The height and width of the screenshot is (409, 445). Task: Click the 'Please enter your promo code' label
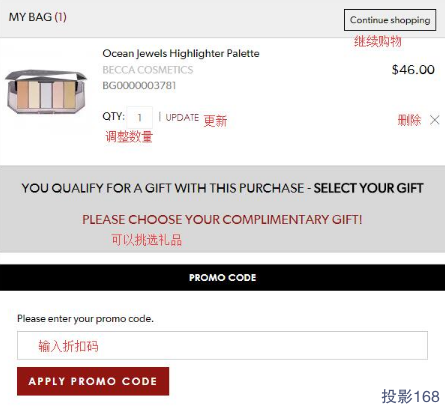point(85,319)
